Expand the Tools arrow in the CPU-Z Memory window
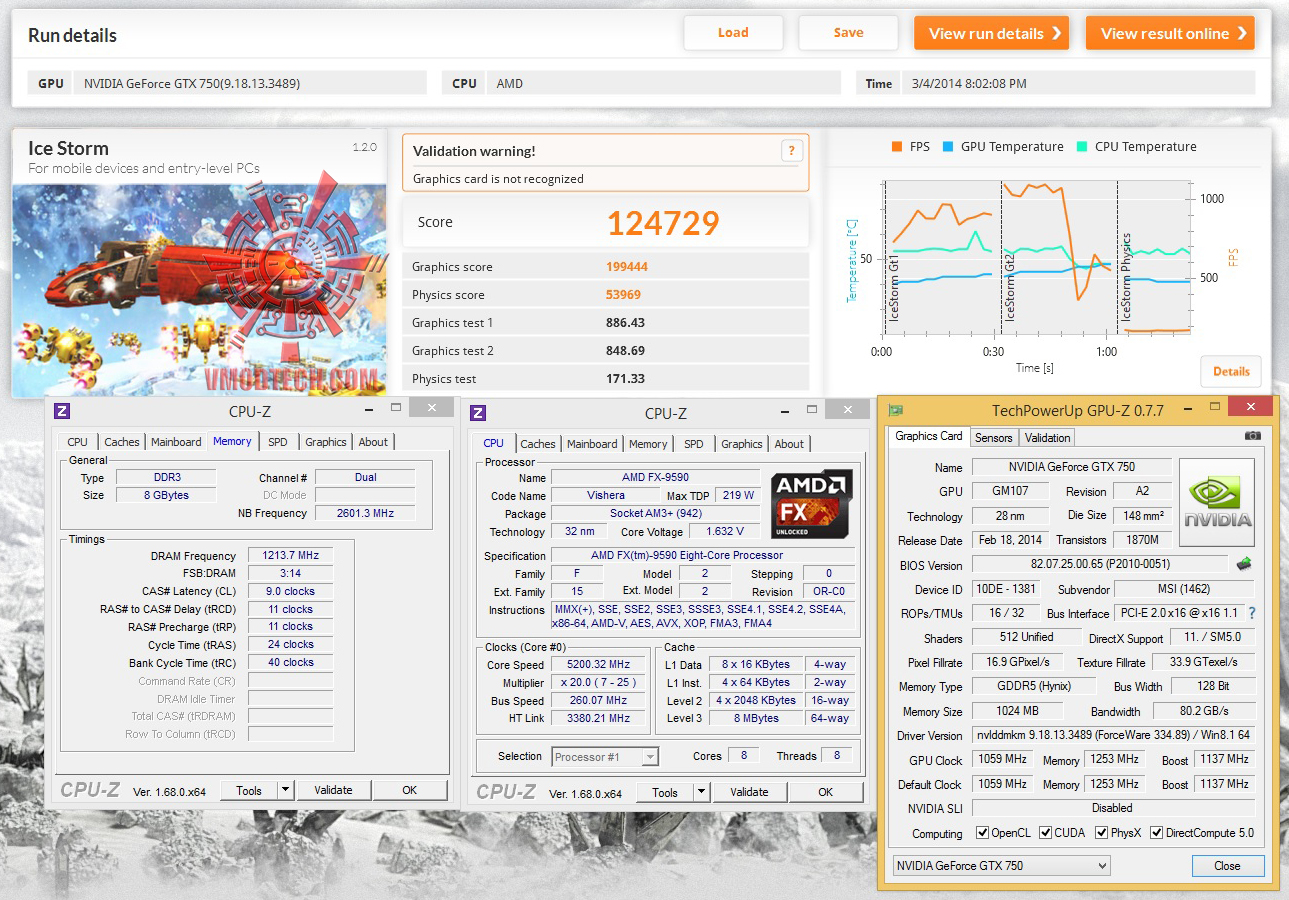1289x900 pixels. tap(285, 790)
